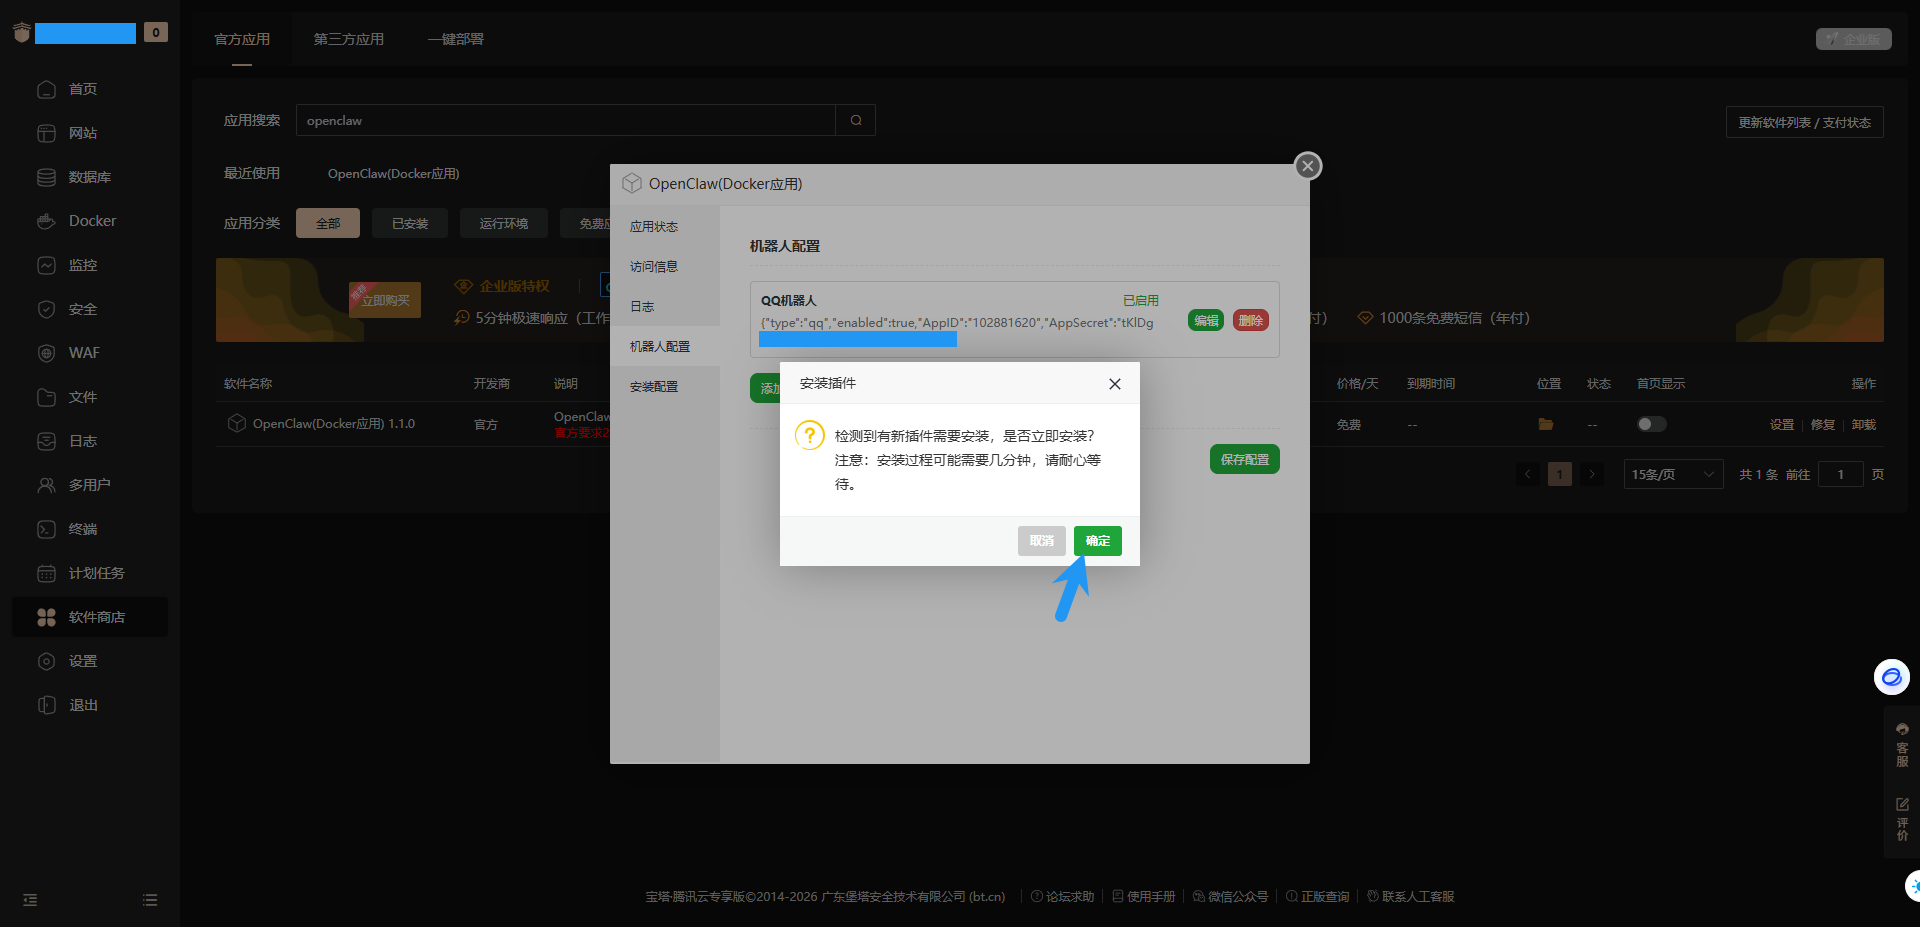
Task: Click 保存配置 green button
Action: (x=1244, y=460)
